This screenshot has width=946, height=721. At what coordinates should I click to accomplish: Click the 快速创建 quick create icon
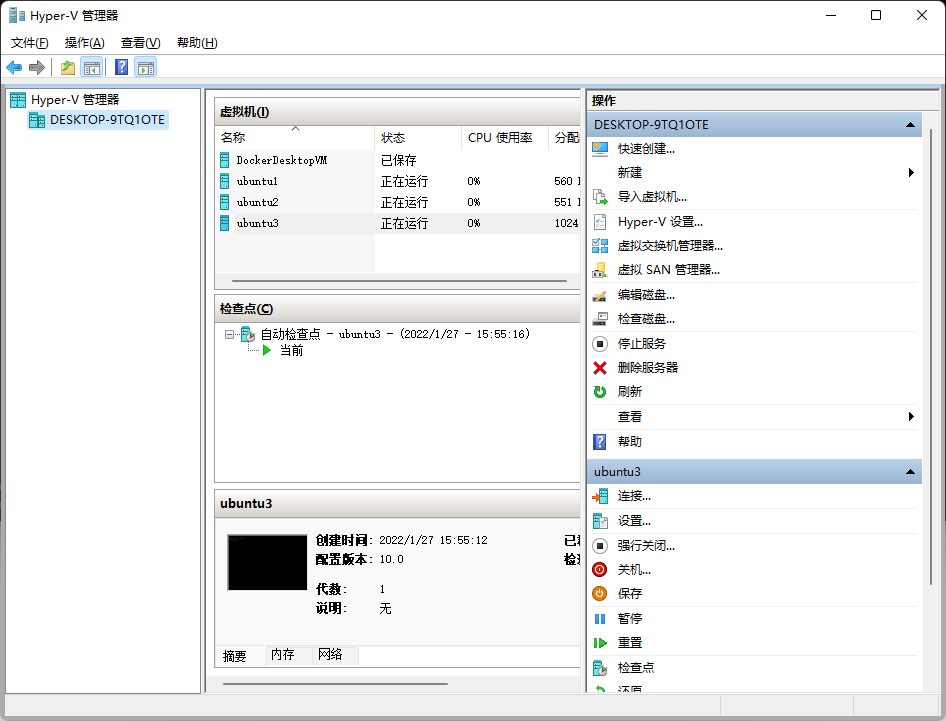point(600,148)
